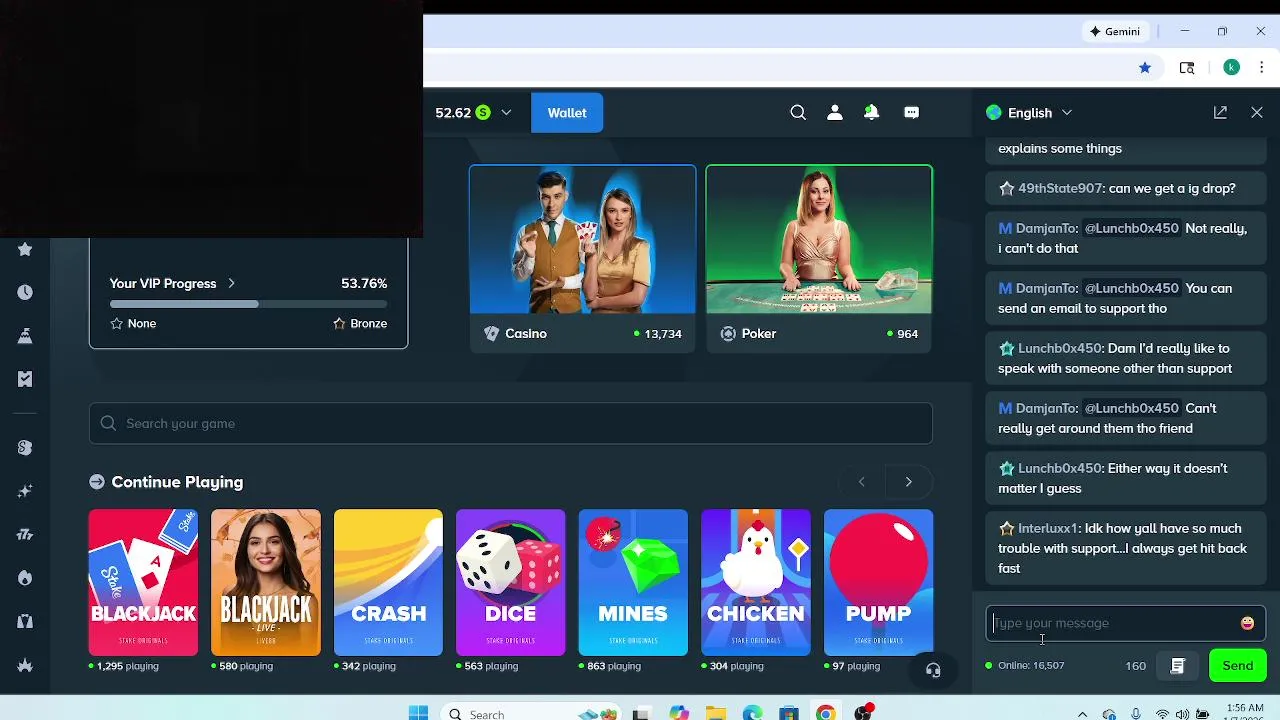Click Online: 16,507 chat status
The image size is (1280, 720).
(x=1025, y=665)
